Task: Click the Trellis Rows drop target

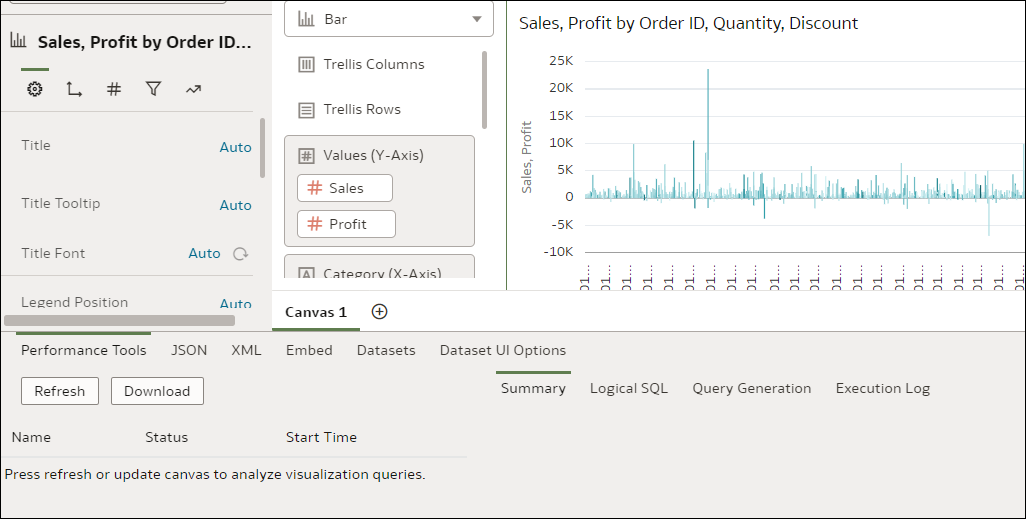Action: point(362,110)
